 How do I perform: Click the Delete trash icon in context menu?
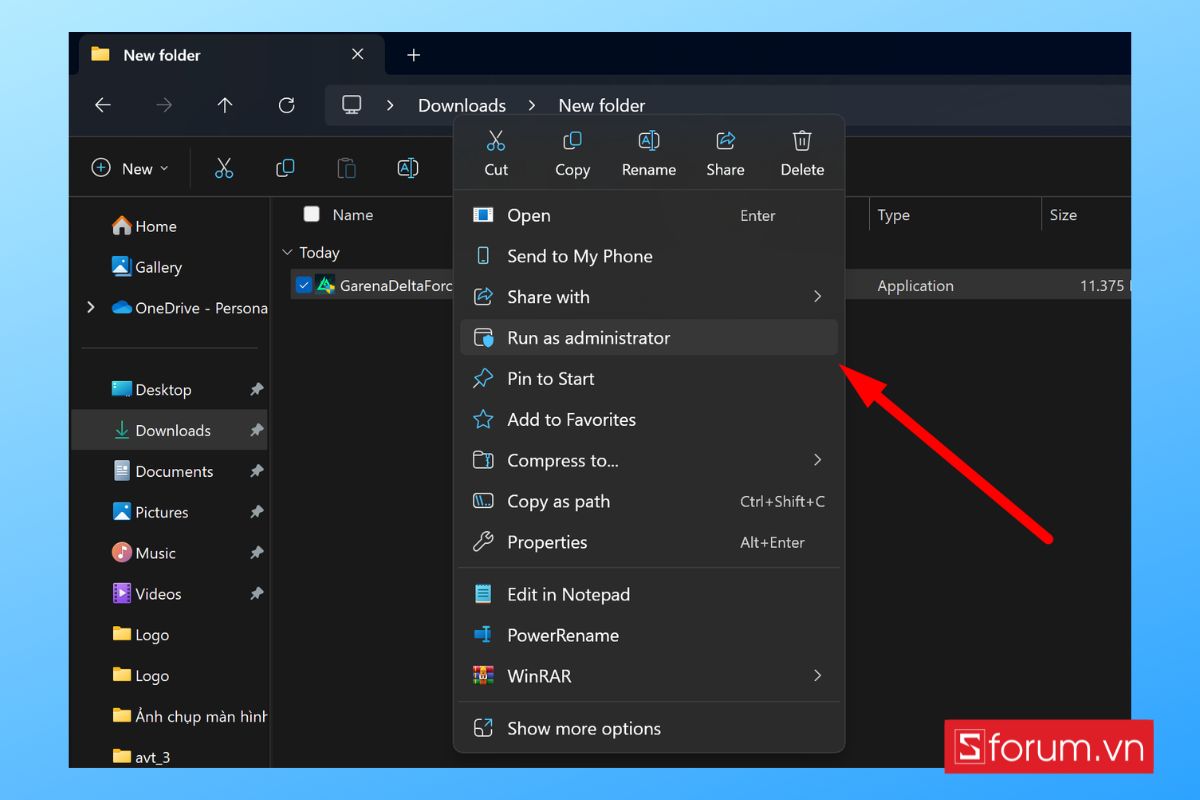[x=802, y=140]
